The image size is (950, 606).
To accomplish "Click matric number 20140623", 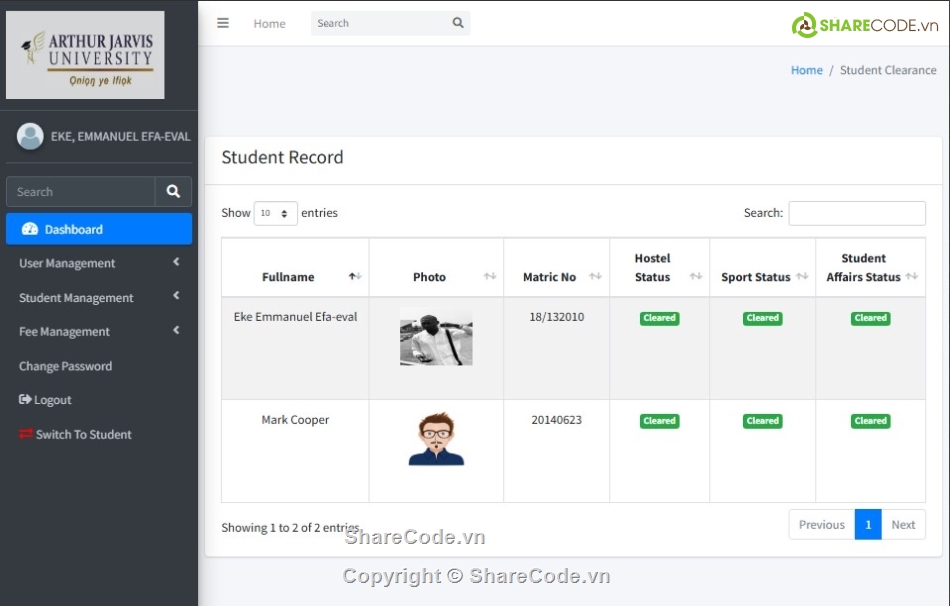I will coord(557,420).
